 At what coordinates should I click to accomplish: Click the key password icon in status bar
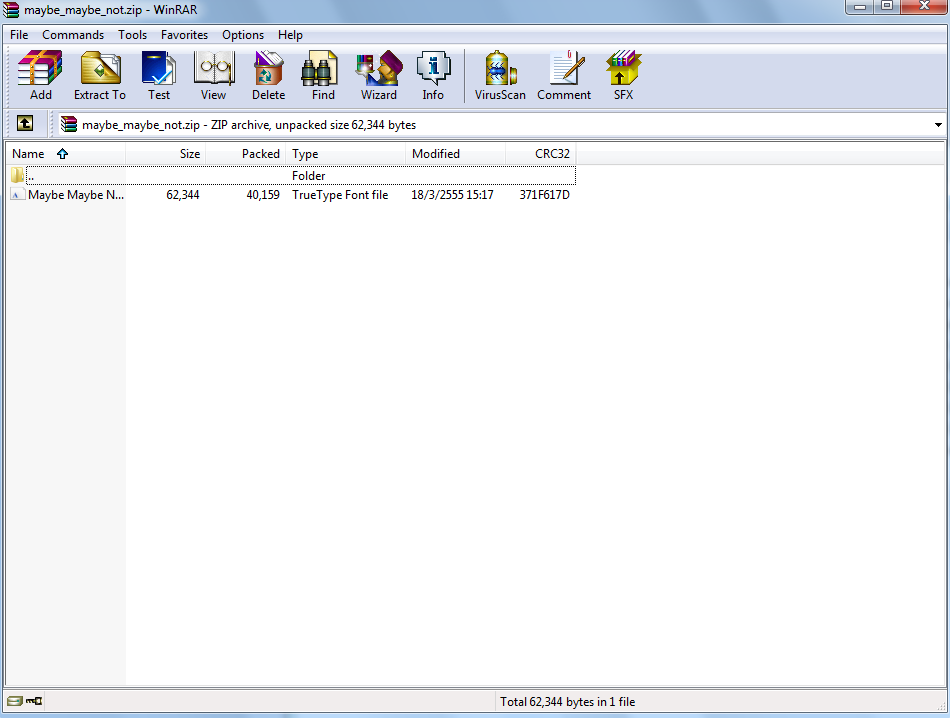(x=34, y=701)
